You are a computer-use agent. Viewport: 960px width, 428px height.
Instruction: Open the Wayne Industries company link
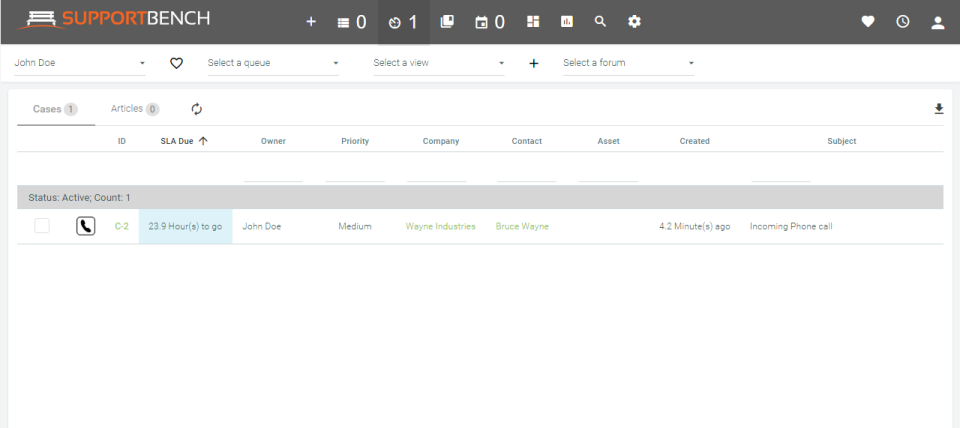coord(440,227)
